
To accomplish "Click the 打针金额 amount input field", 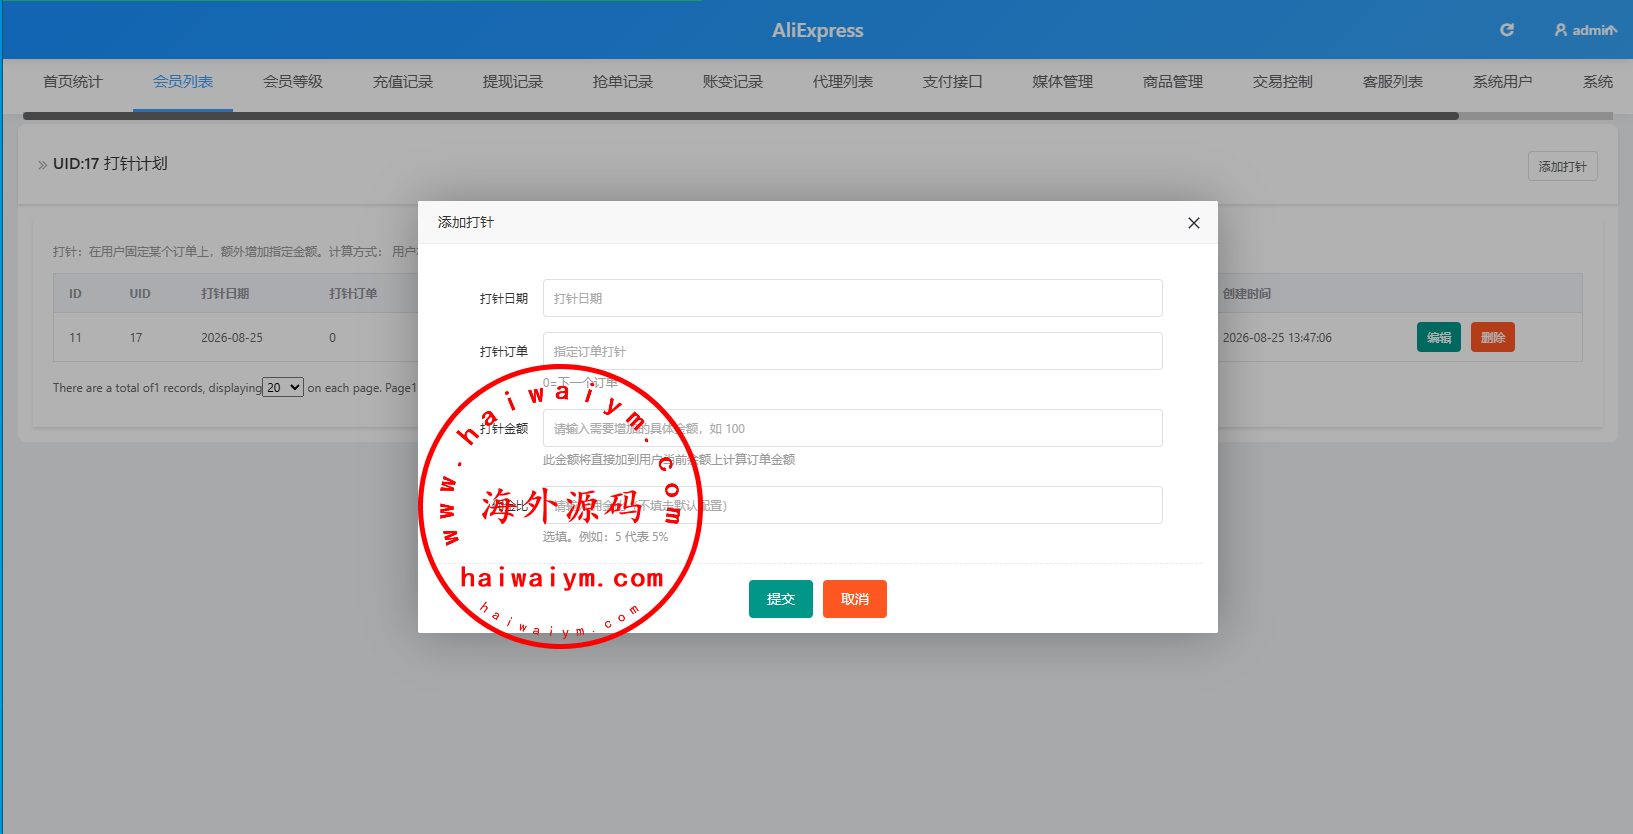I will point(853,428).
